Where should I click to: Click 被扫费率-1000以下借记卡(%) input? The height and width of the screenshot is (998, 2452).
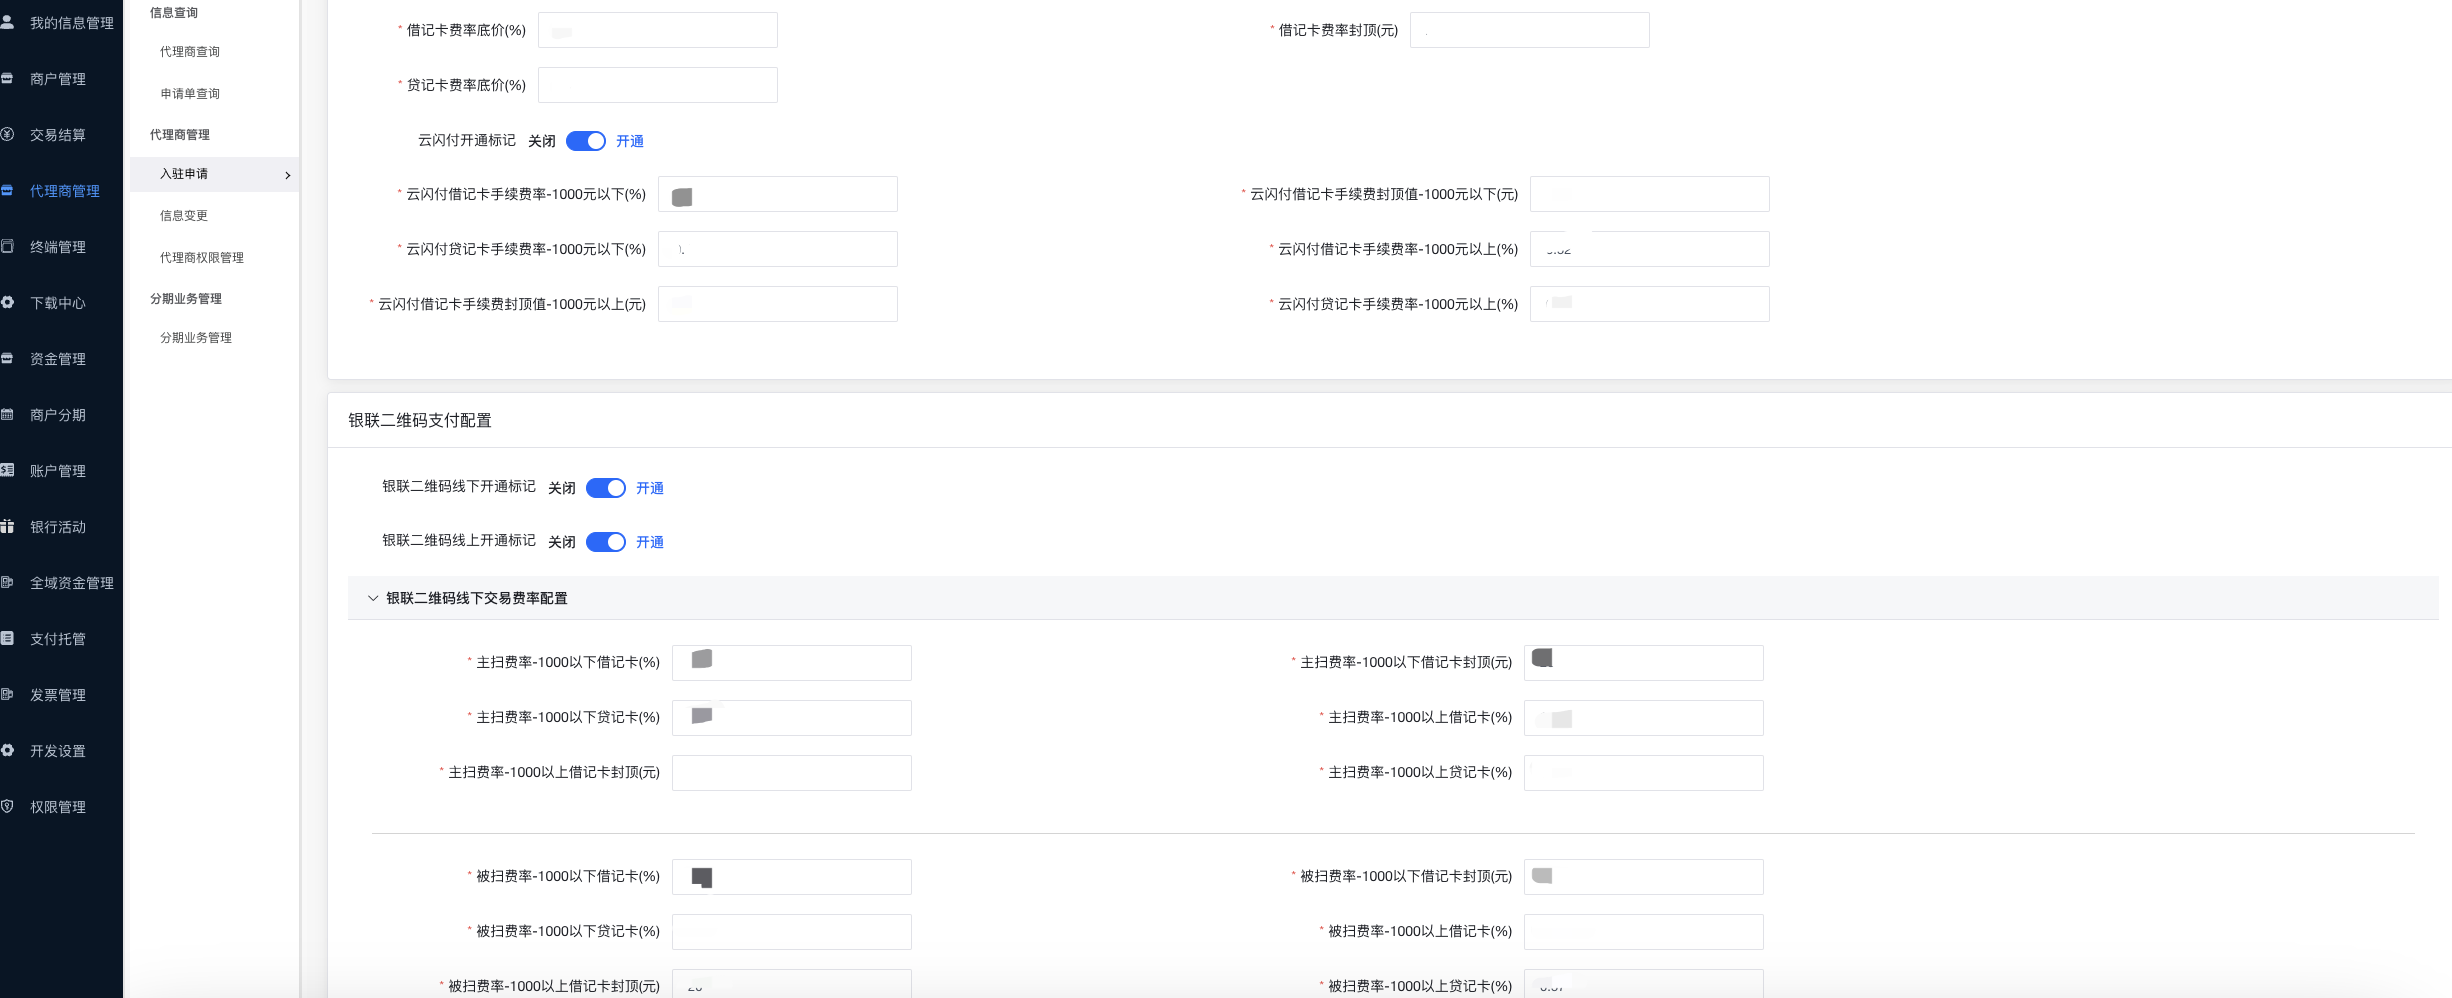click(x=792, y=877)
